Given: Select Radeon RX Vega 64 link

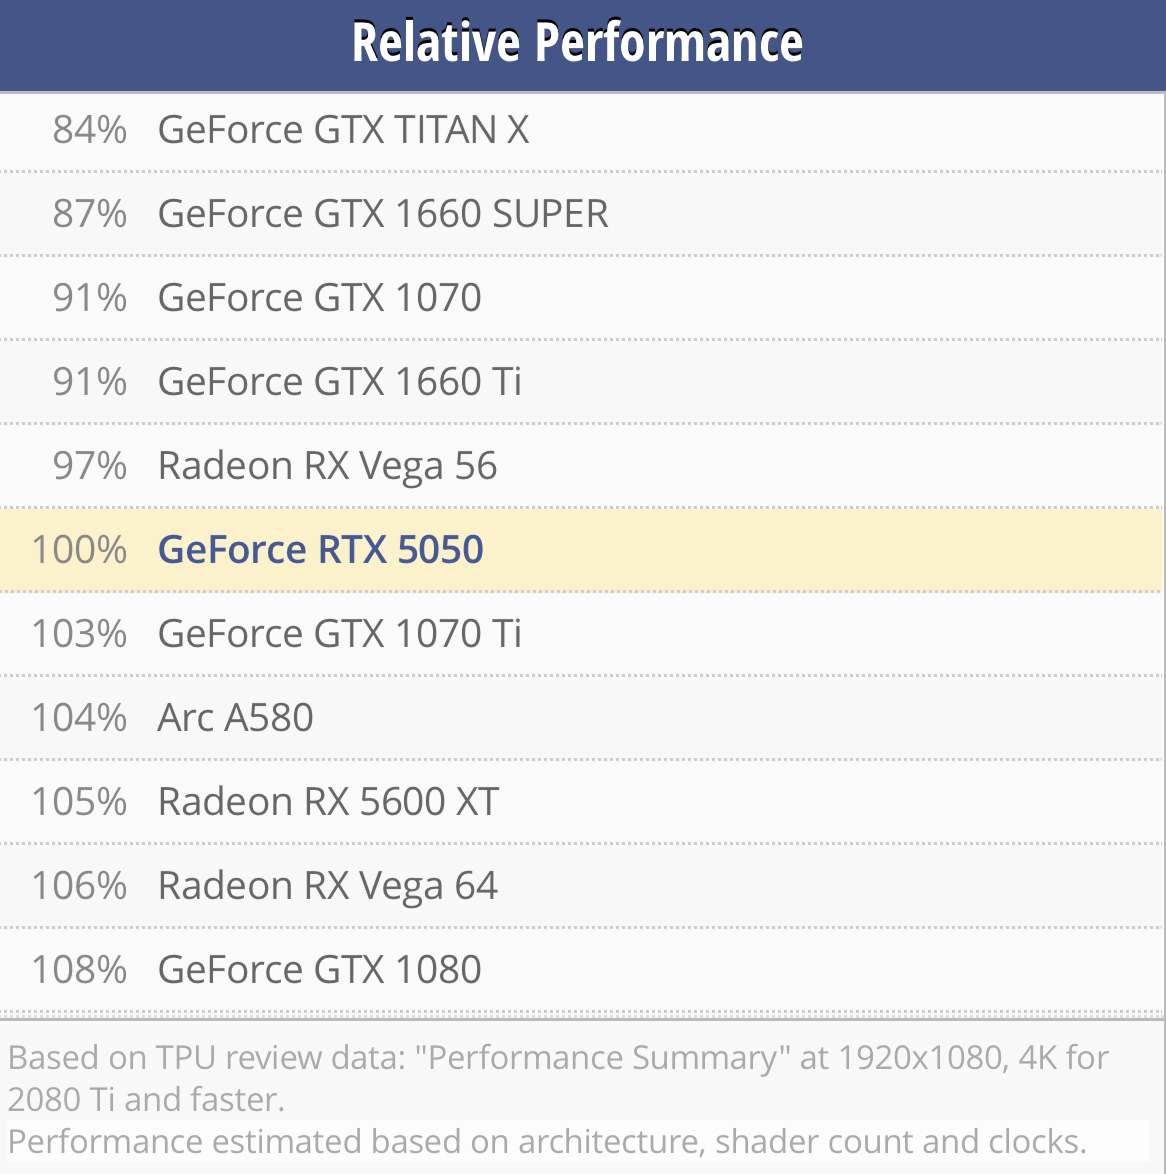Looking at the screenshot, I should click(327, 886).
